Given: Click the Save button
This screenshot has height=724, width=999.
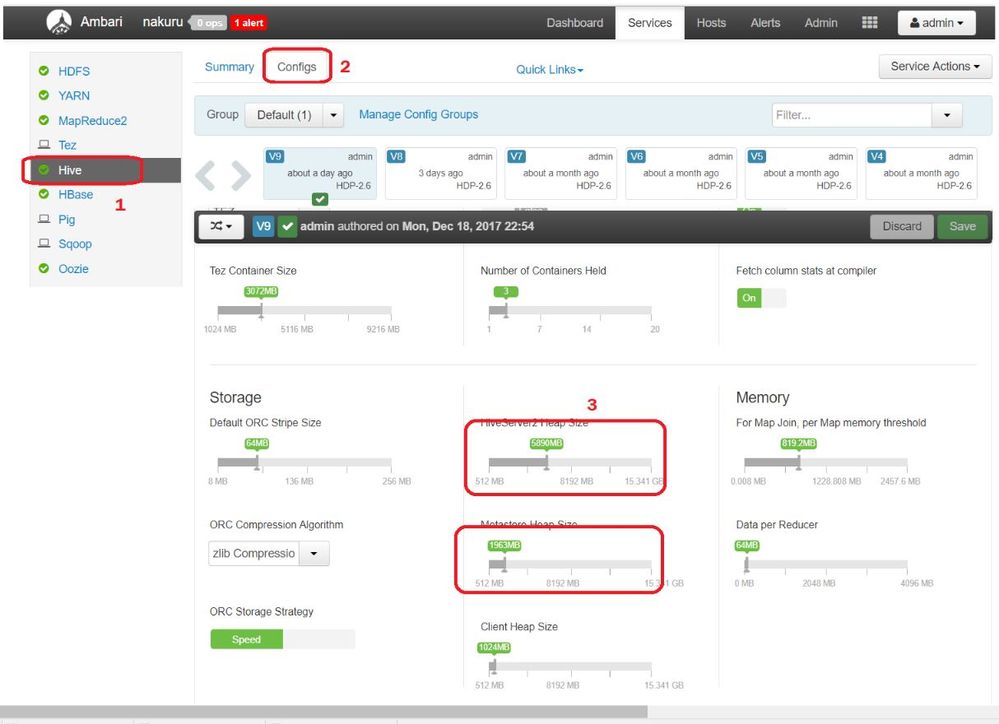Looking at the screenshot, I should [962, 226].
